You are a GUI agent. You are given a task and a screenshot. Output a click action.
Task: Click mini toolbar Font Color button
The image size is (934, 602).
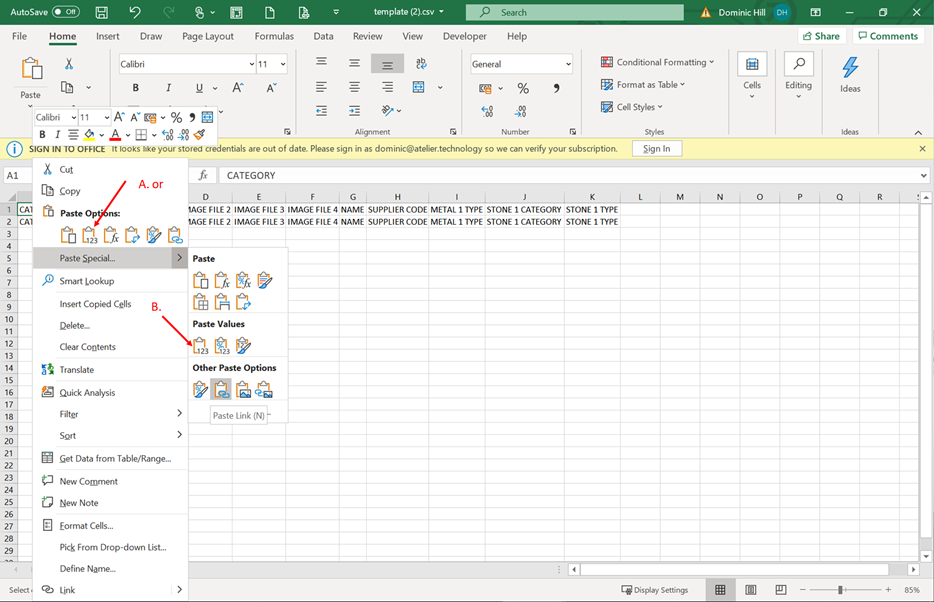tap(116, 135)
